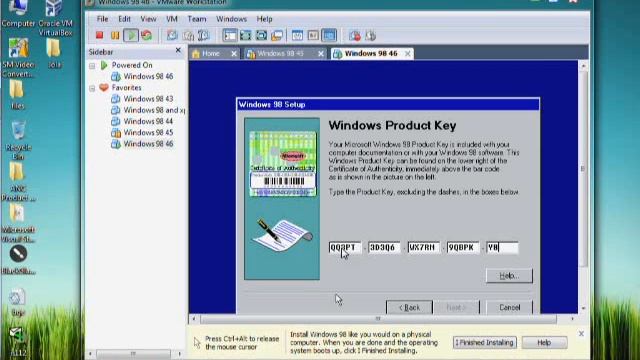
Task: Open the SM Video Converter desktop icon
Action: [18, 58]
